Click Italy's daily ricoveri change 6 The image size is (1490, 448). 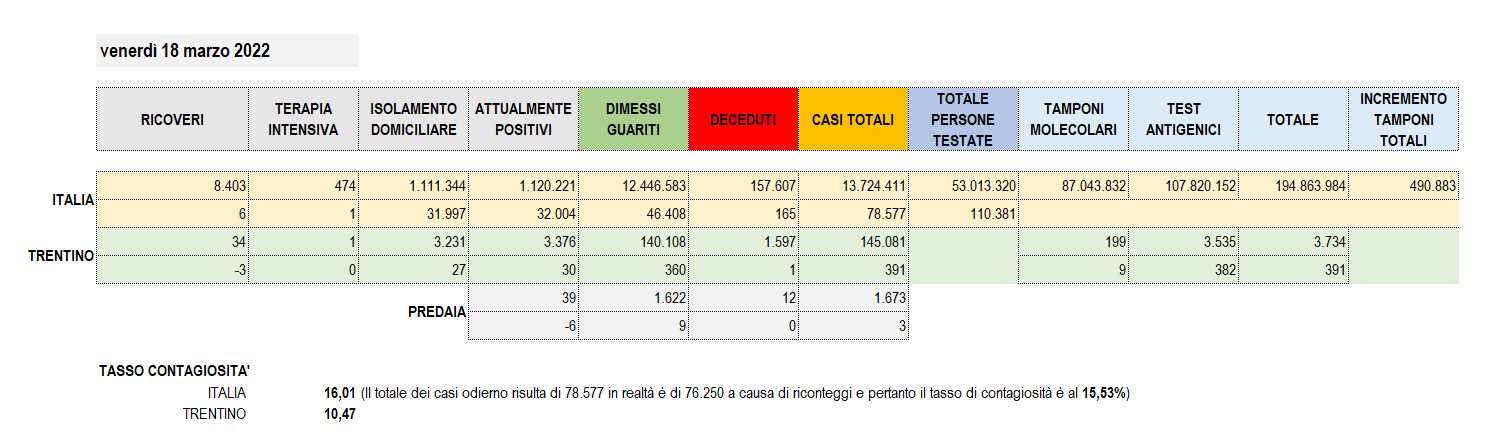(x=172, y=214)
